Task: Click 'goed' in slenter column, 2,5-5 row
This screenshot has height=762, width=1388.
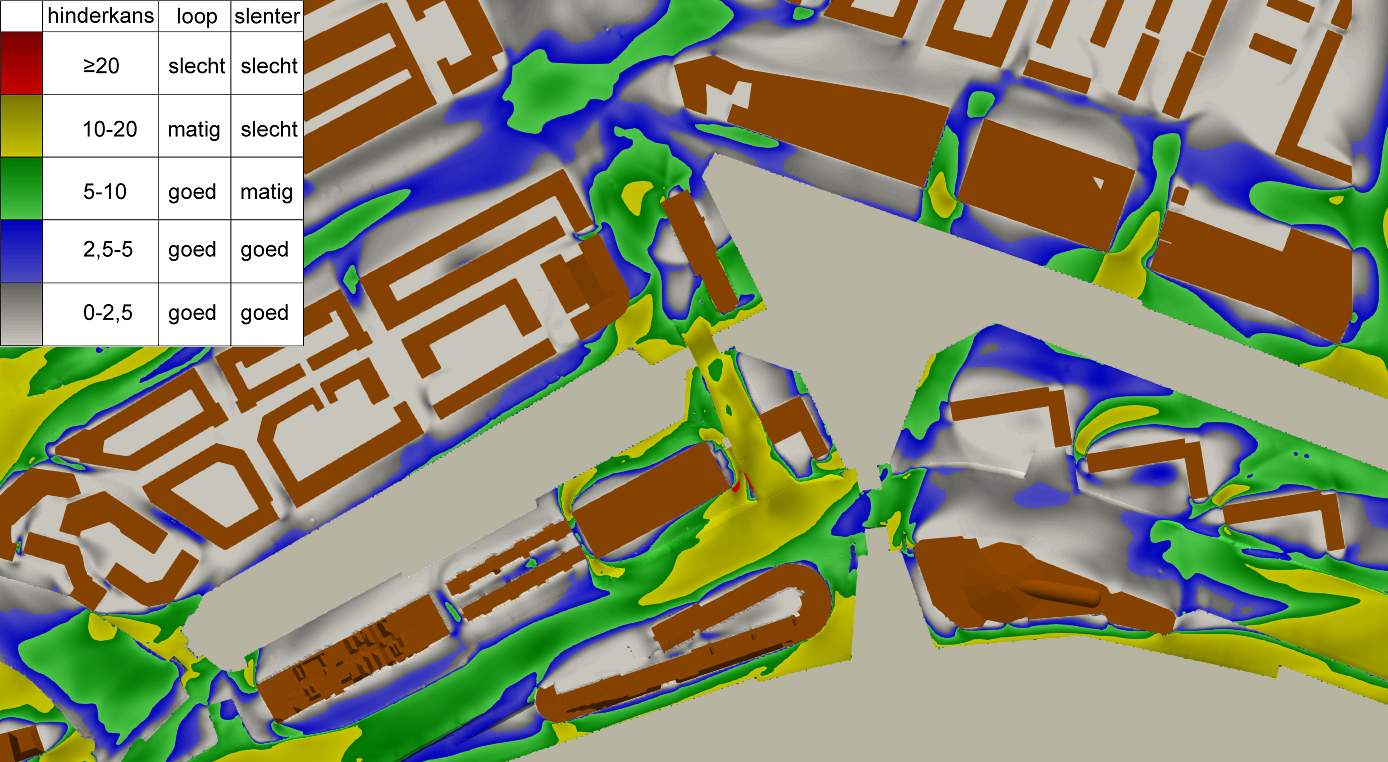Action: click(265, 250)
